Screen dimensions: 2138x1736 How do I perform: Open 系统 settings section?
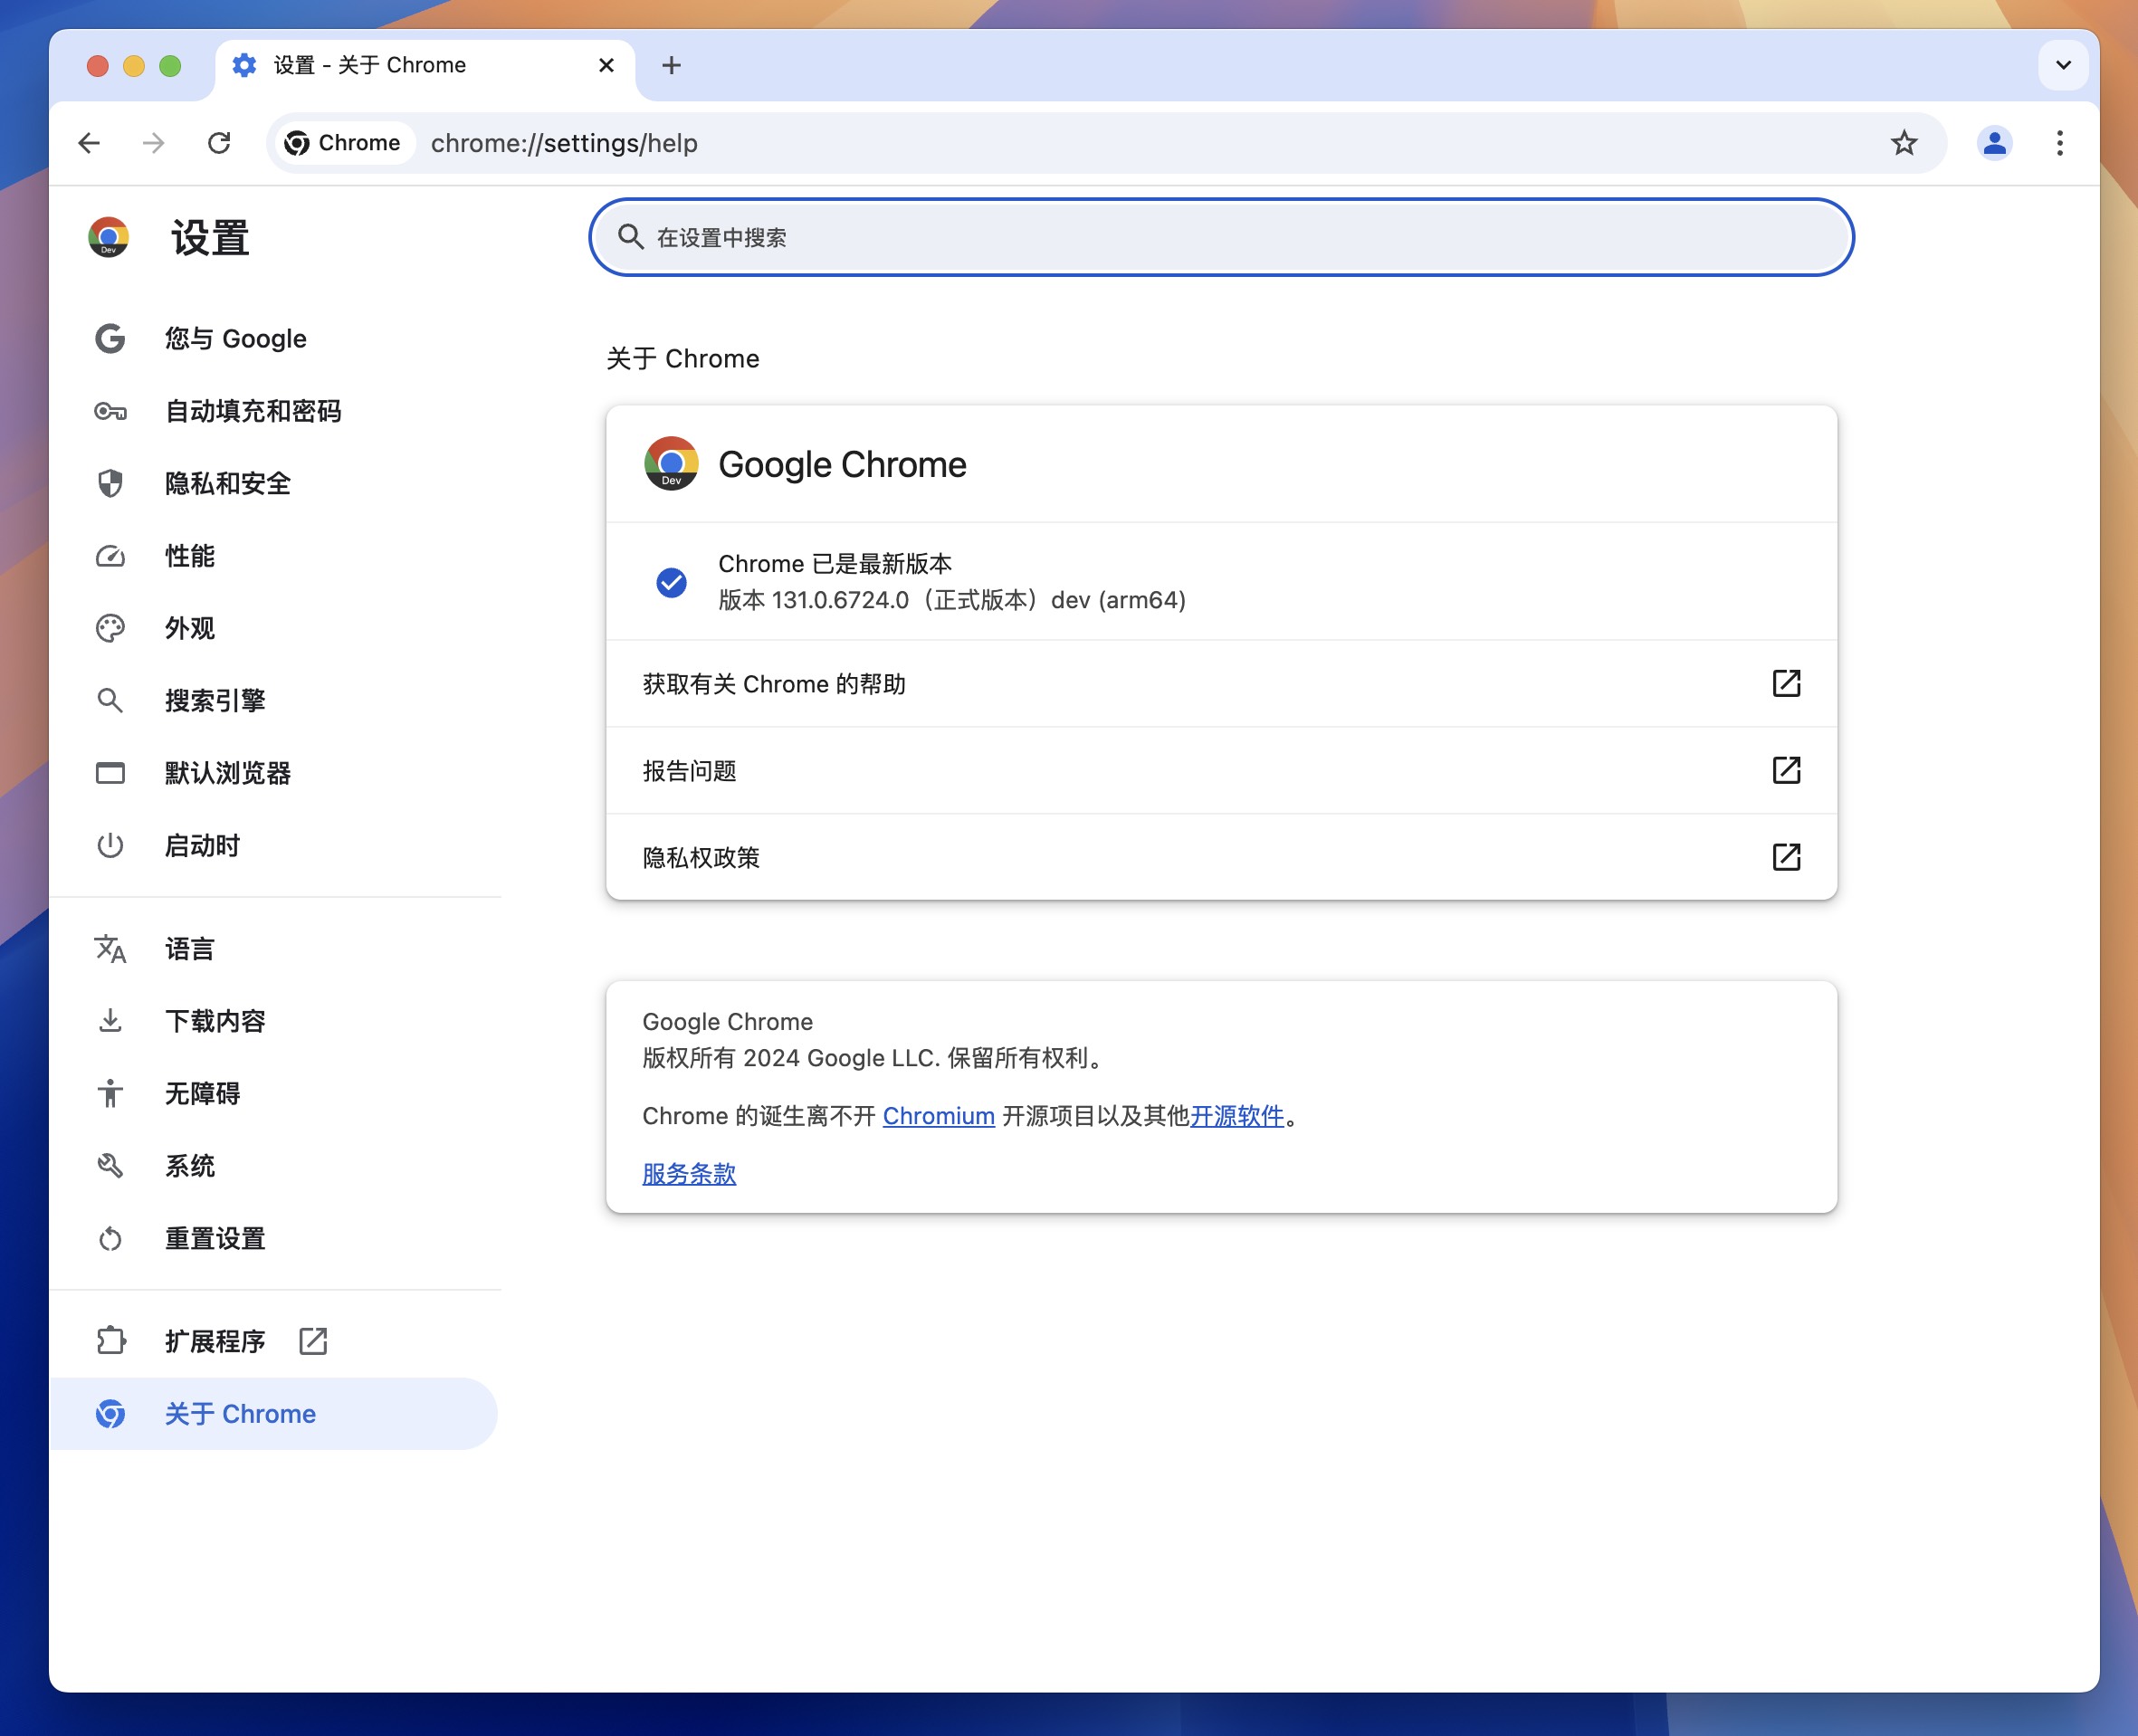pos(274,1166)
